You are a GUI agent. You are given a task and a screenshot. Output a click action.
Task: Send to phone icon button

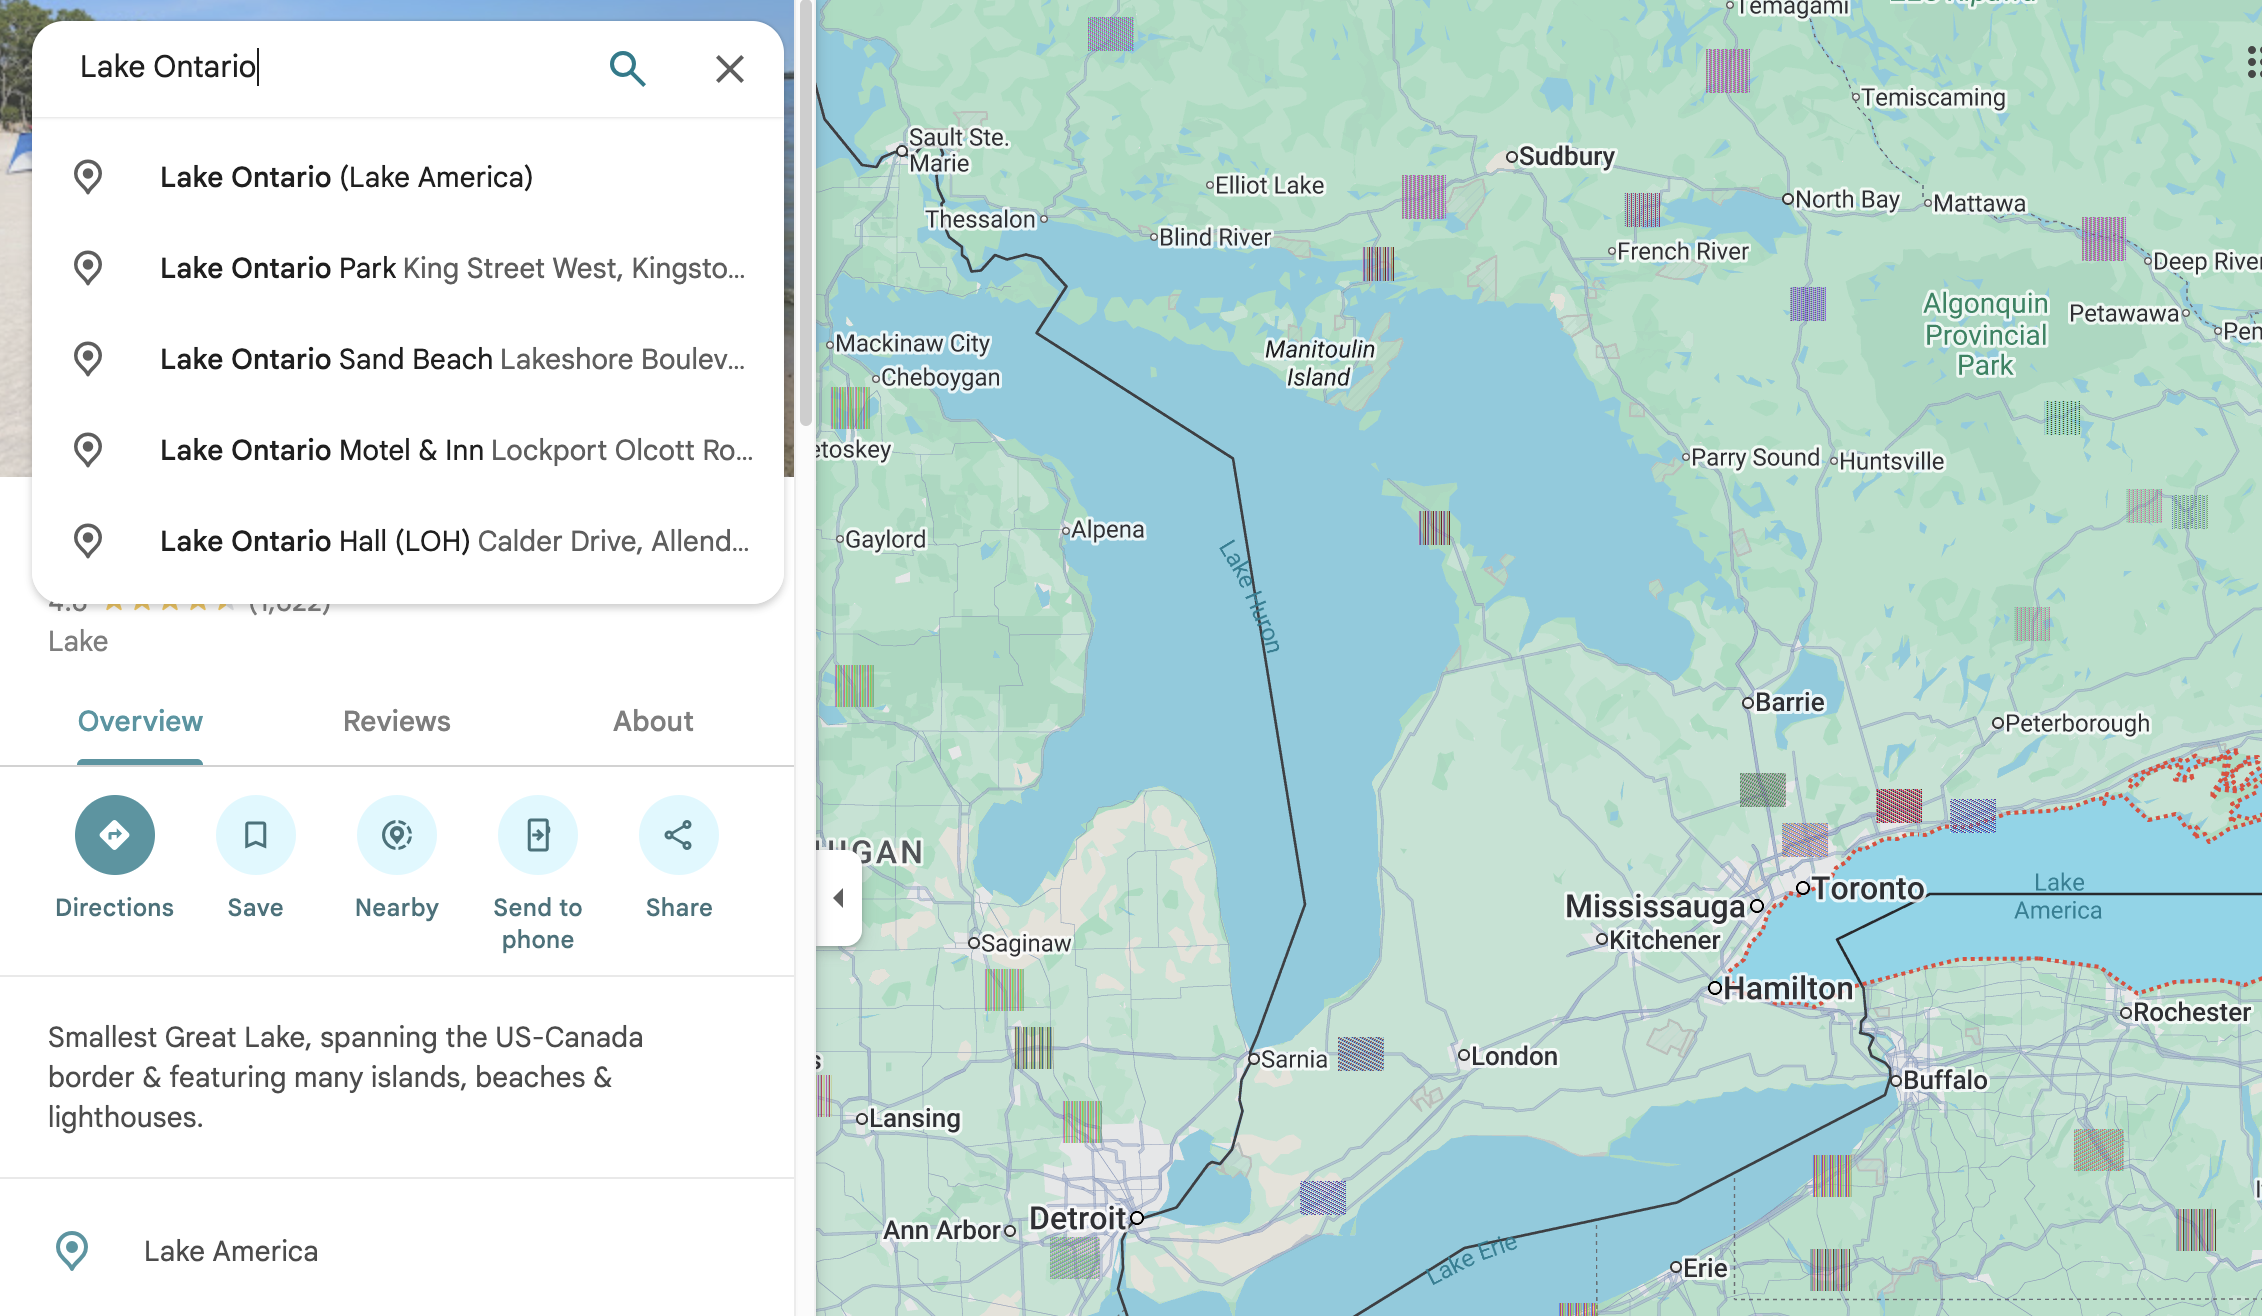click(538, 835)
